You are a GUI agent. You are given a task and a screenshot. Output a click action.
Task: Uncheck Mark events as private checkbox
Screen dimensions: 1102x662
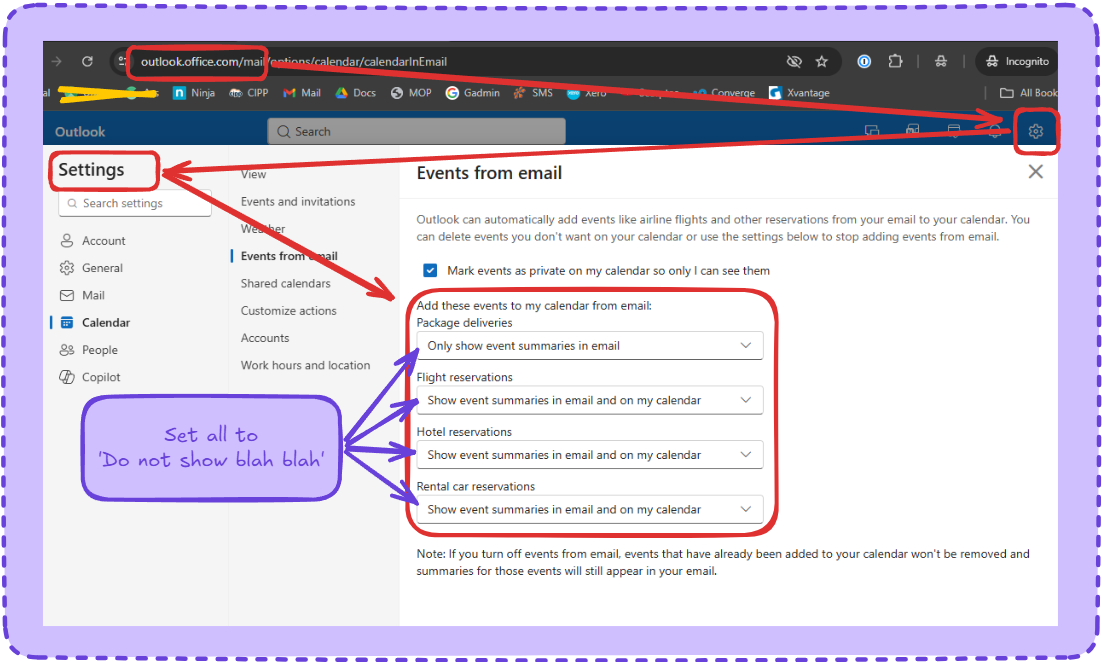click(430, 270)
